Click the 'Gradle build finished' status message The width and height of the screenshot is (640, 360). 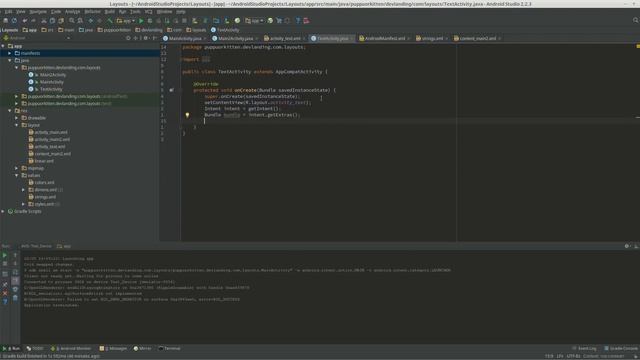(x=51, y=356)
